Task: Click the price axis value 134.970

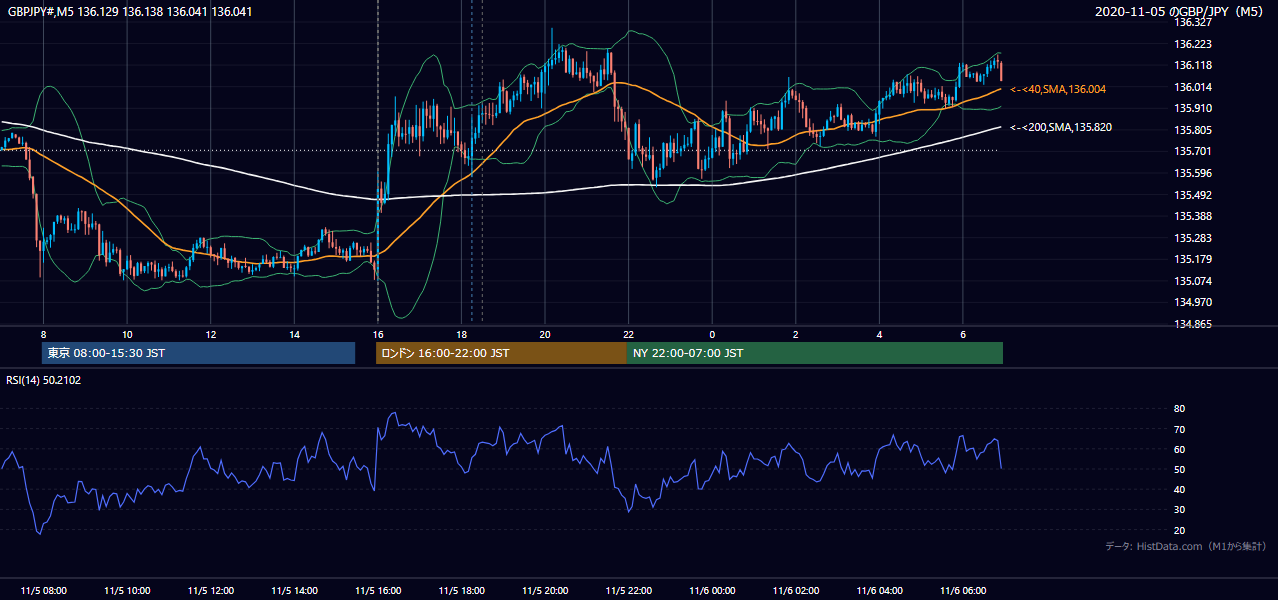Action: pos(1191,302)
